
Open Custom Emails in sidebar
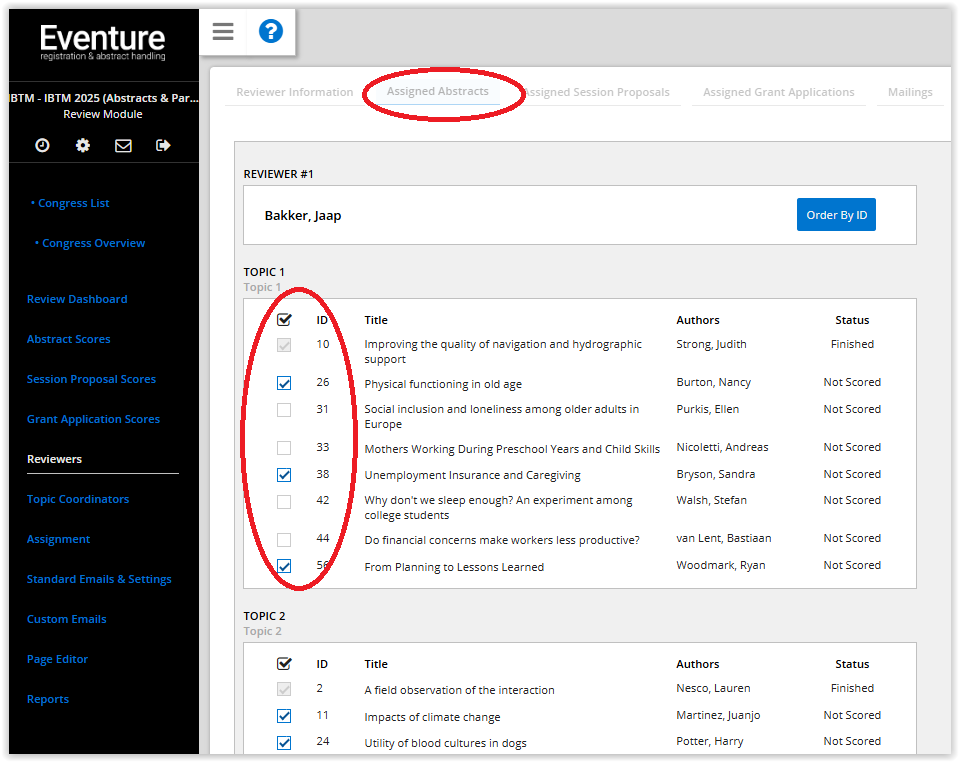66,619
